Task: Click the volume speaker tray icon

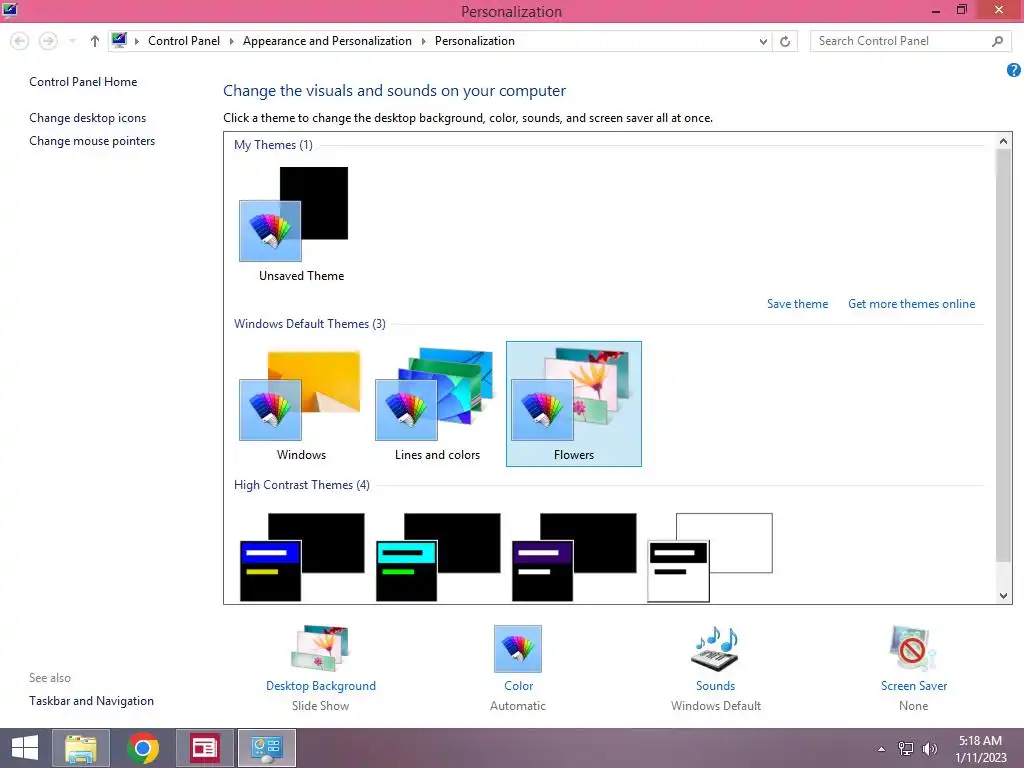Action: coord(930,749)
